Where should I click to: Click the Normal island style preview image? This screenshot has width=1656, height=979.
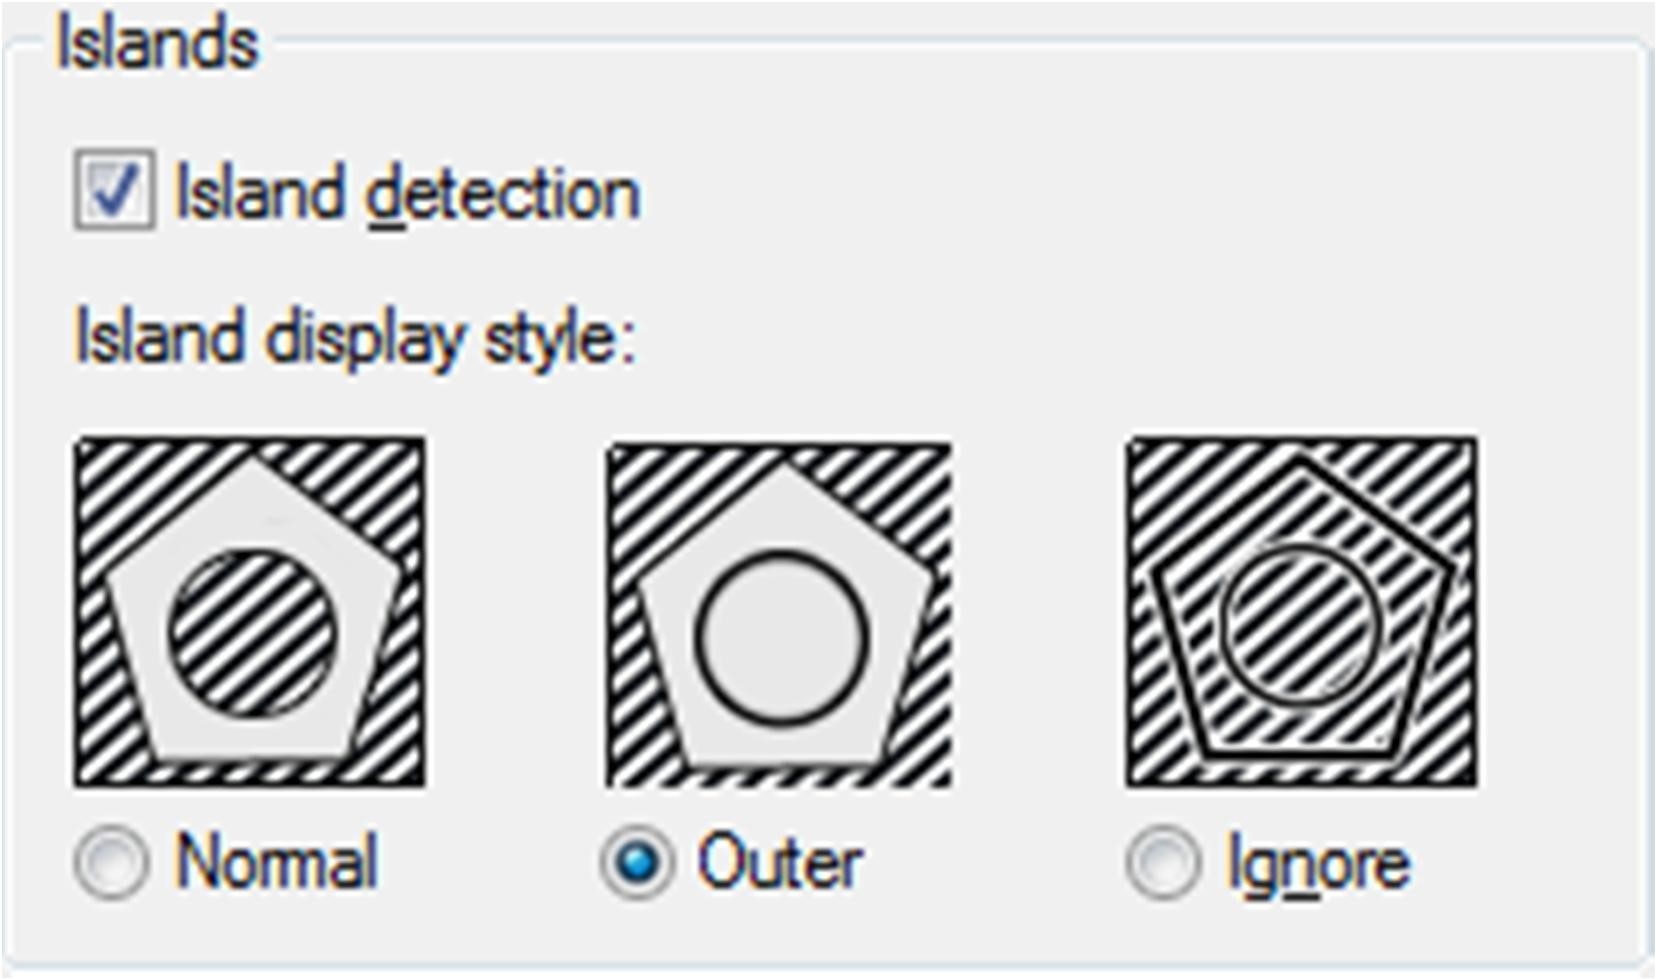click(x=249, y=612)
